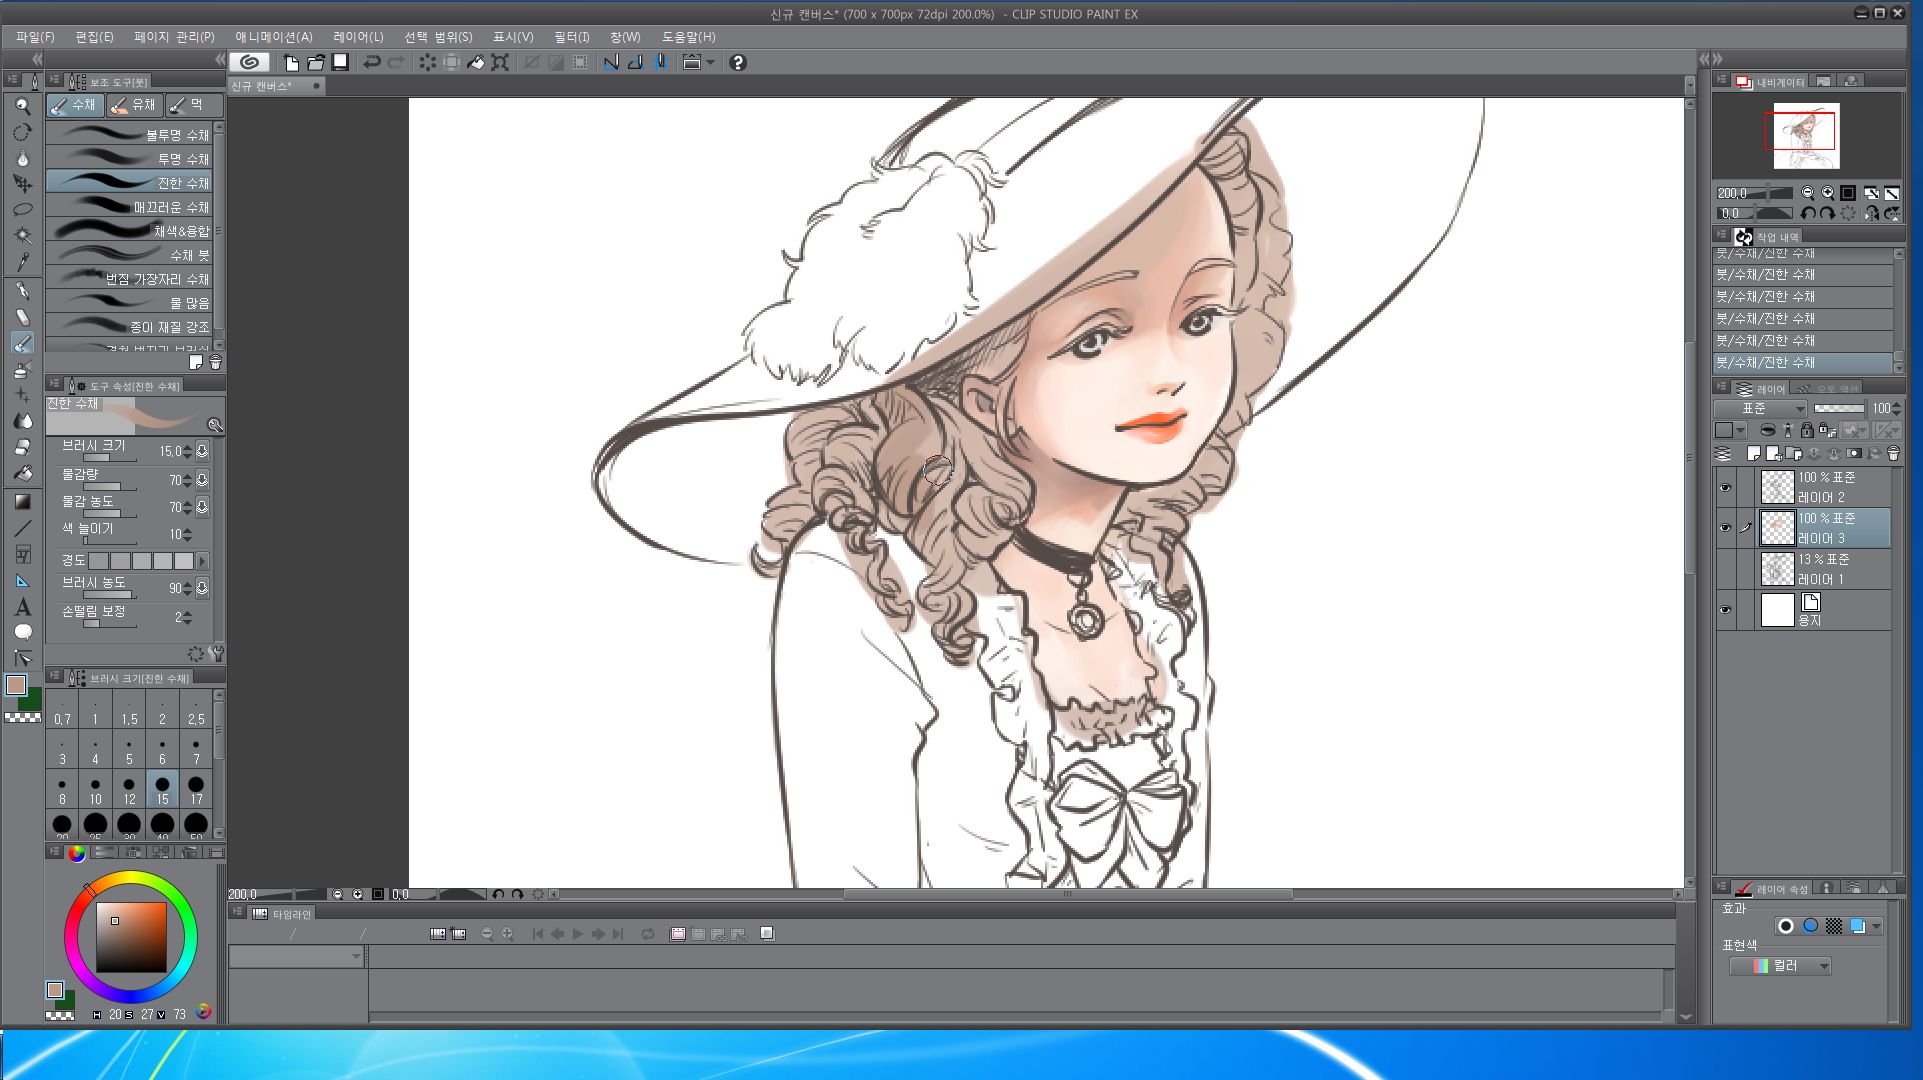
Task: Open timeline selection dropdown
Action: (x=296, y=957)
